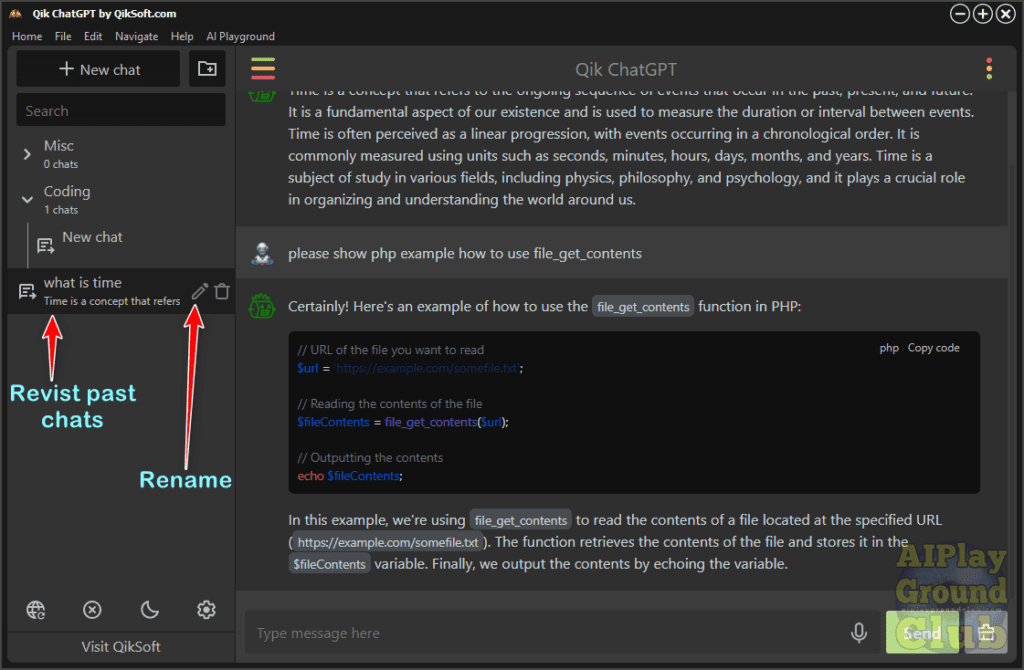Close the Qik ChatGPT window
The height and width of the screenshot is (670, 1024).
click(x=1006, y=13)
